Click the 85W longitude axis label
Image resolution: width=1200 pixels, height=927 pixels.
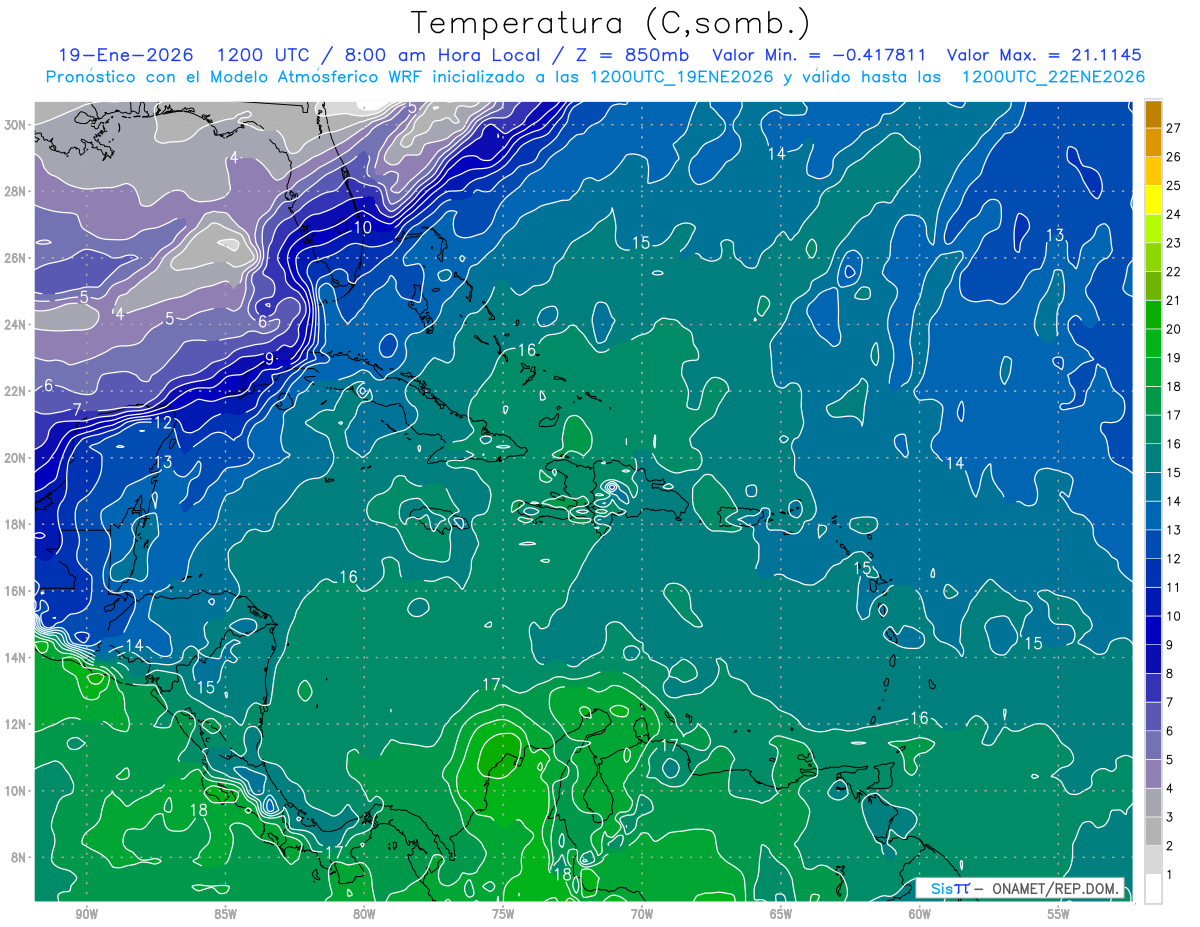coord(225,913)
